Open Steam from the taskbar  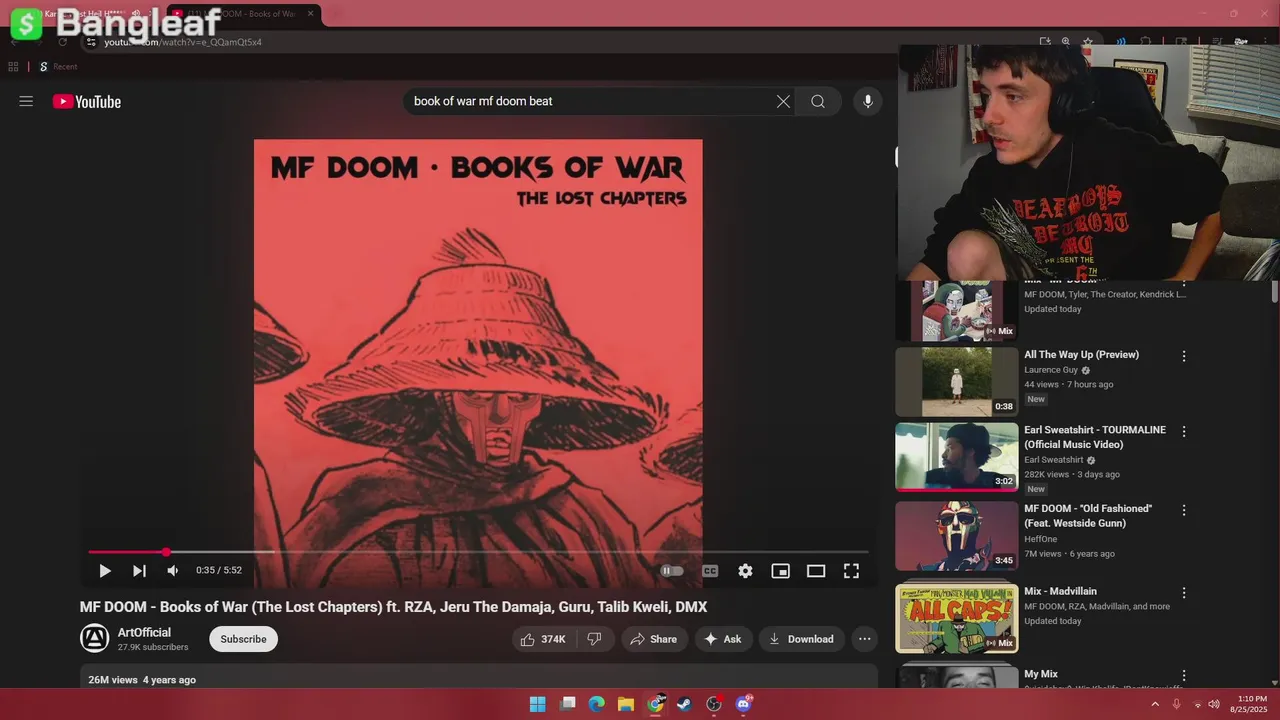[685, 704]
